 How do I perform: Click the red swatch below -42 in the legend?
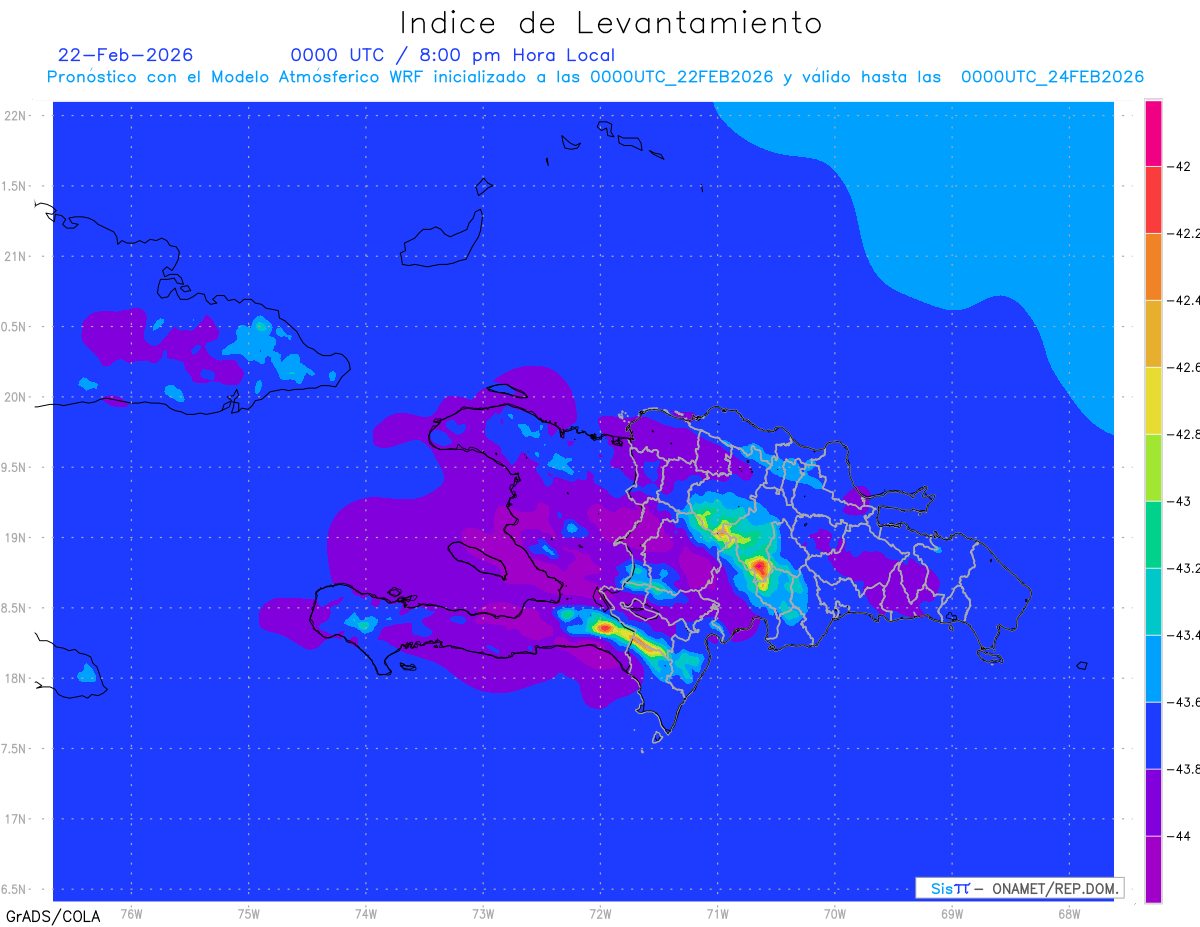point(1153,200)
